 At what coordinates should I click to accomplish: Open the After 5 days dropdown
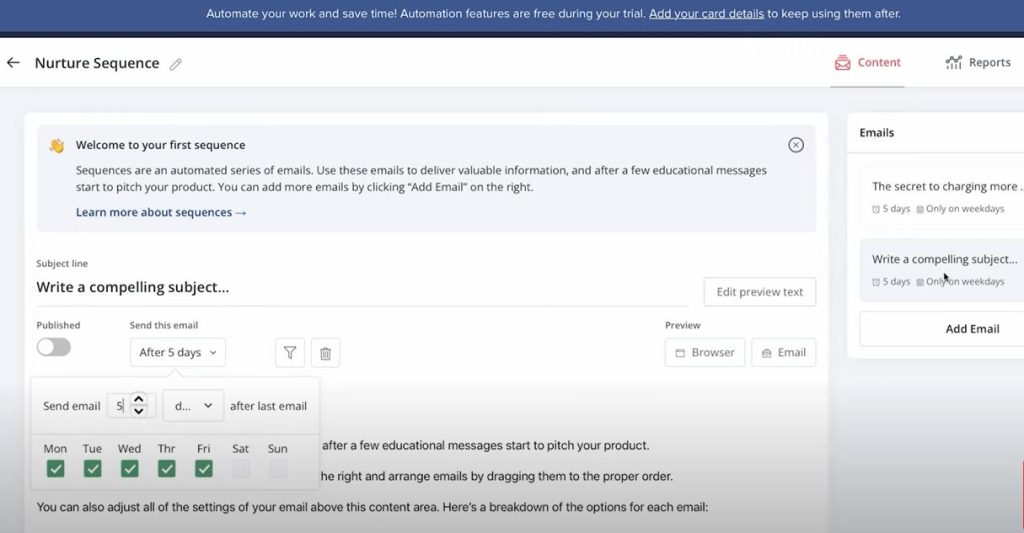click(x=178, y=353)
